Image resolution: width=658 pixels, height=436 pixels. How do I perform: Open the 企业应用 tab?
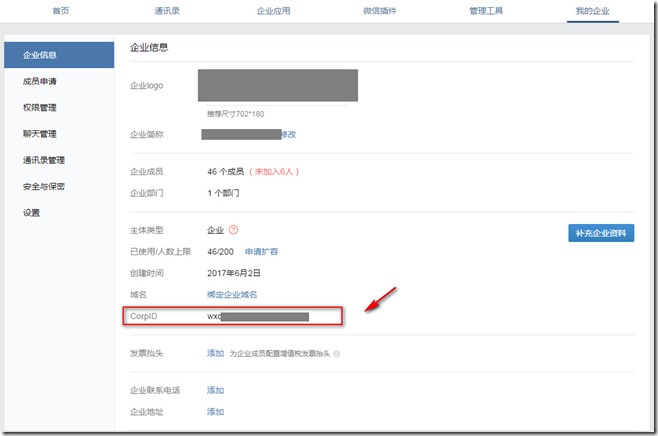tap(273, 10)
